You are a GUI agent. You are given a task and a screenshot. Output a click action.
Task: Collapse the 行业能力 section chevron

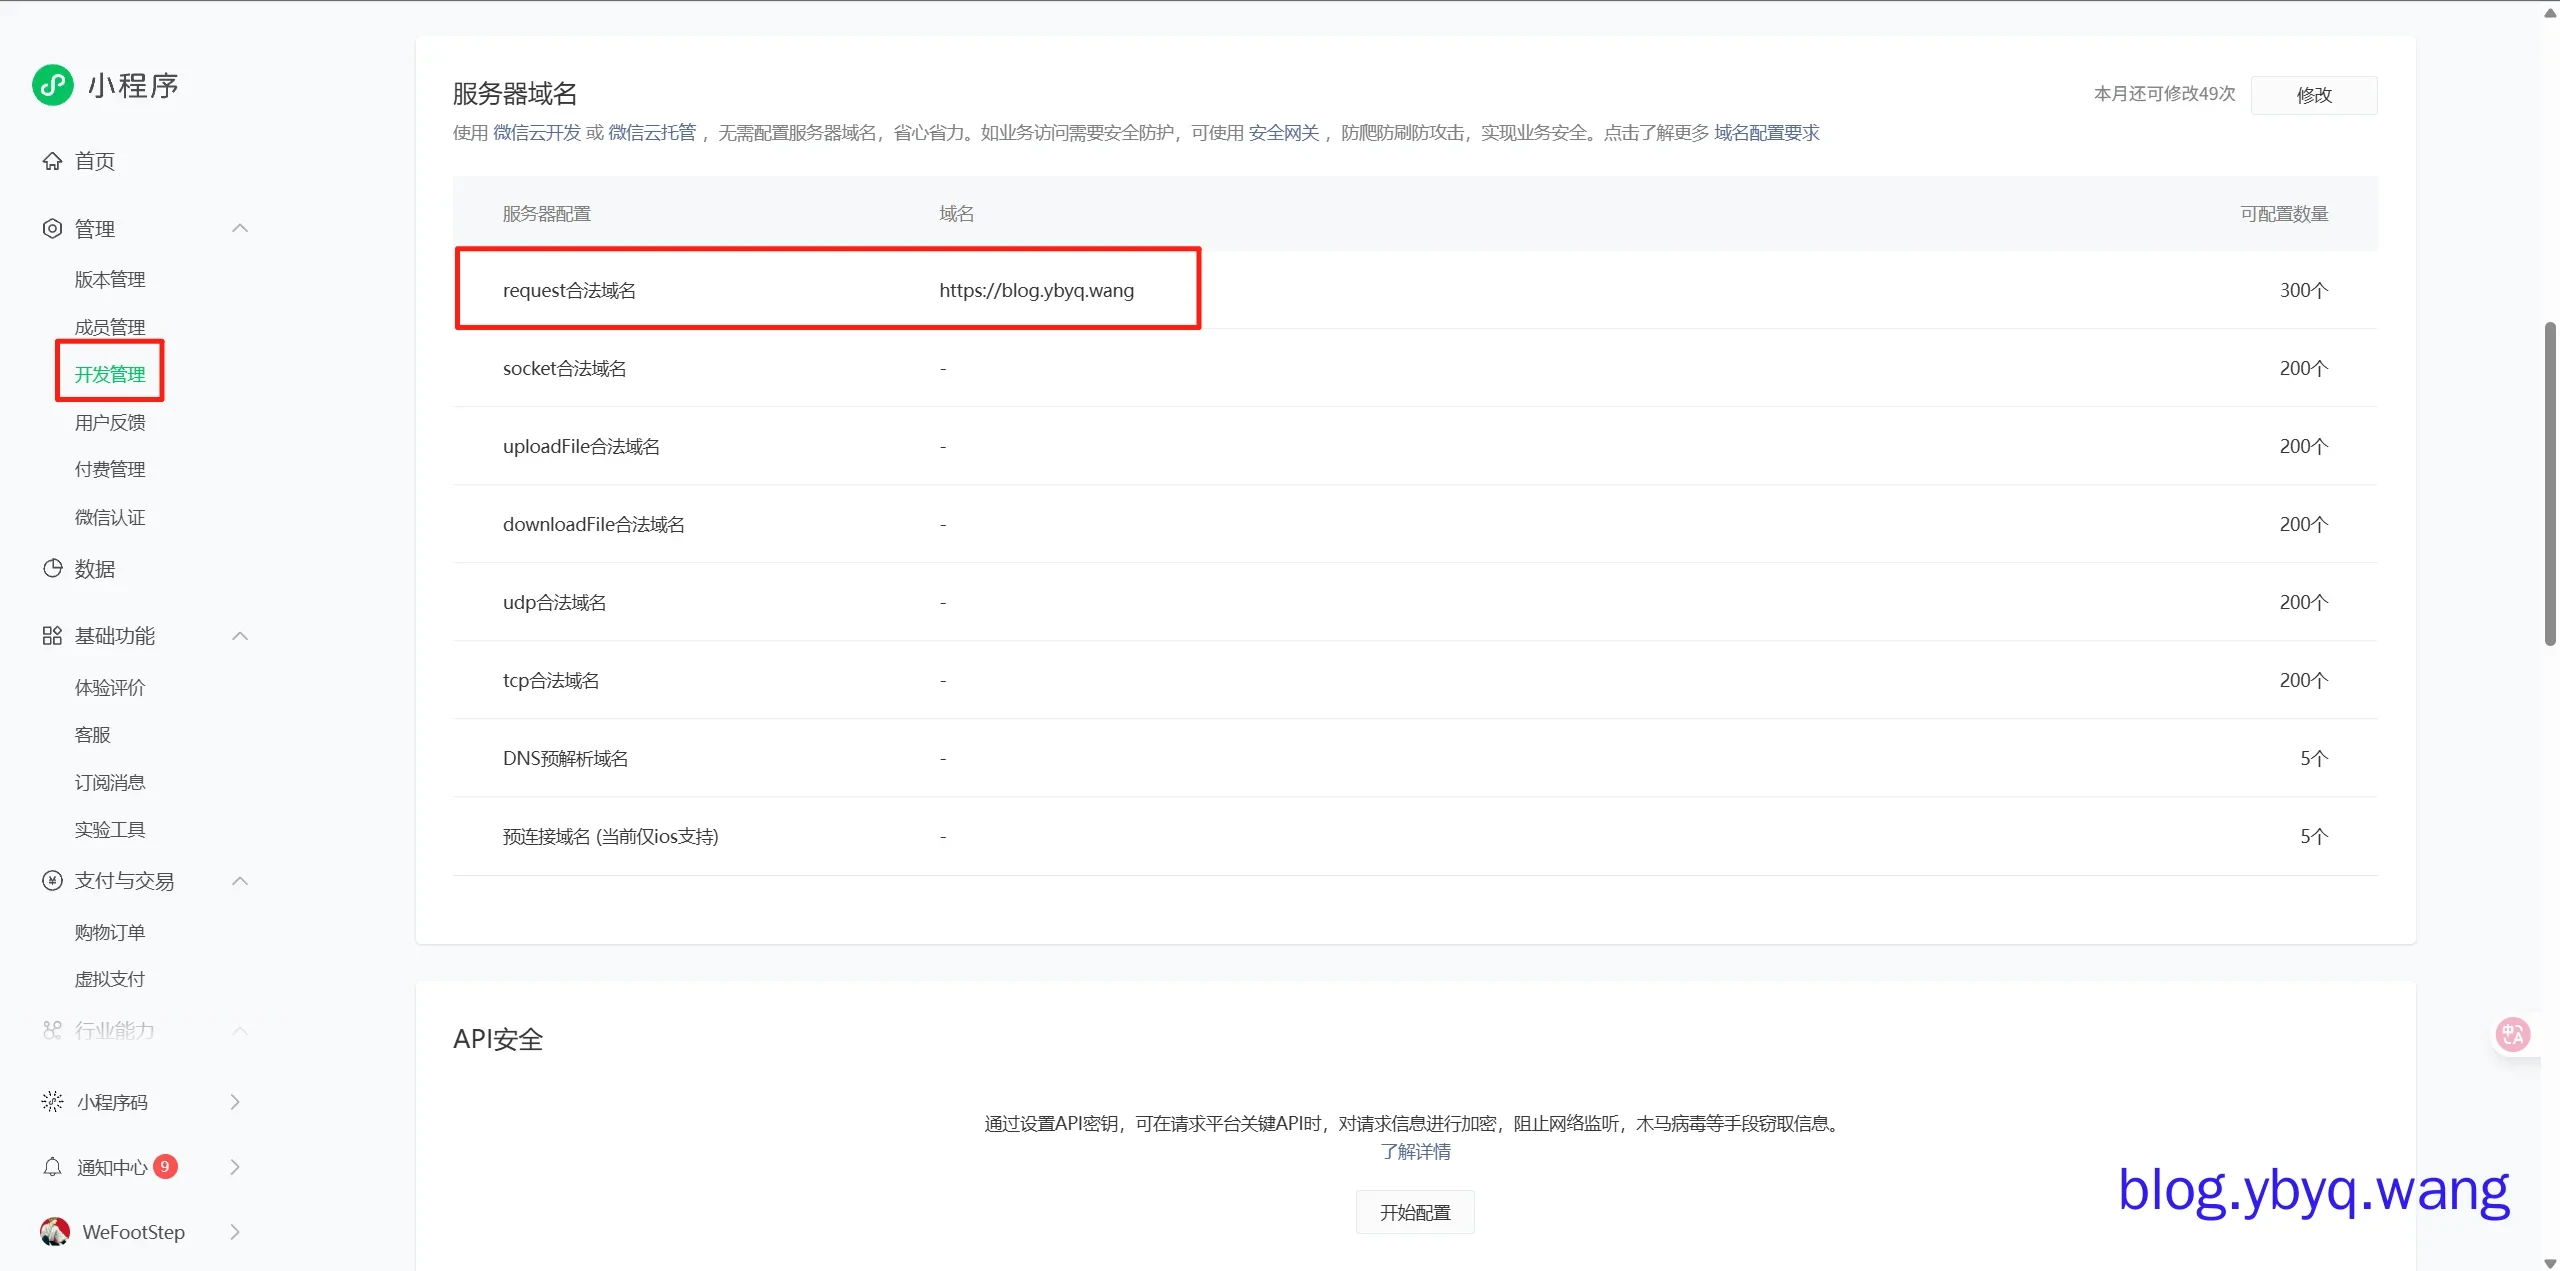pos(240,1030)
